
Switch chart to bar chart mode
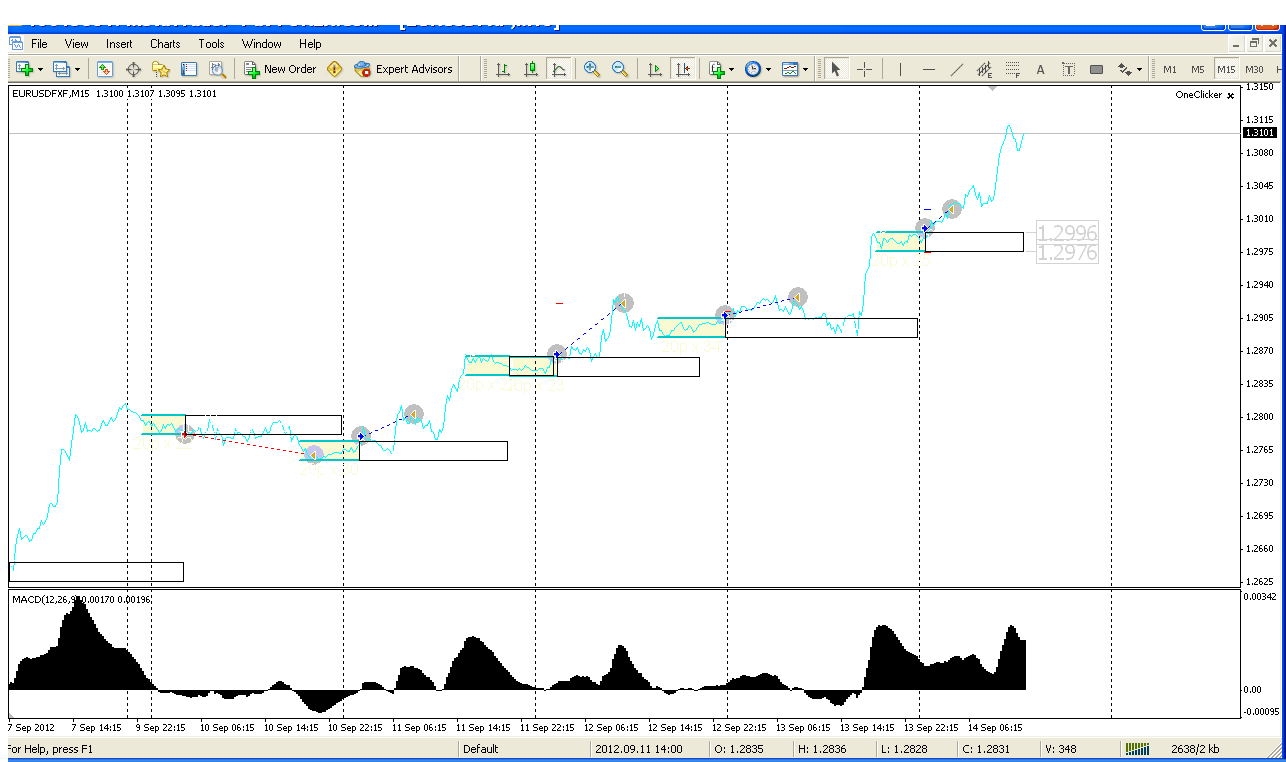point(503,69)
